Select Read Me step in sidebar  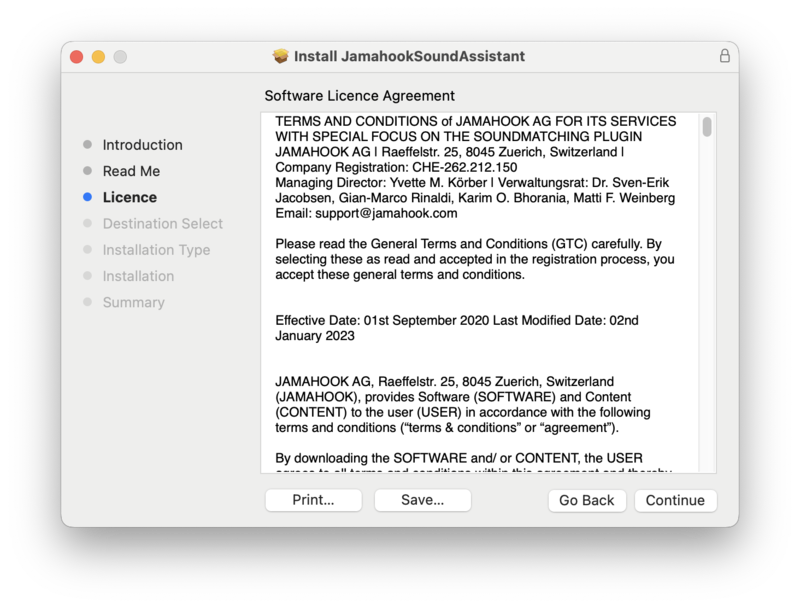pyautogui.click(x=131, y=171)
